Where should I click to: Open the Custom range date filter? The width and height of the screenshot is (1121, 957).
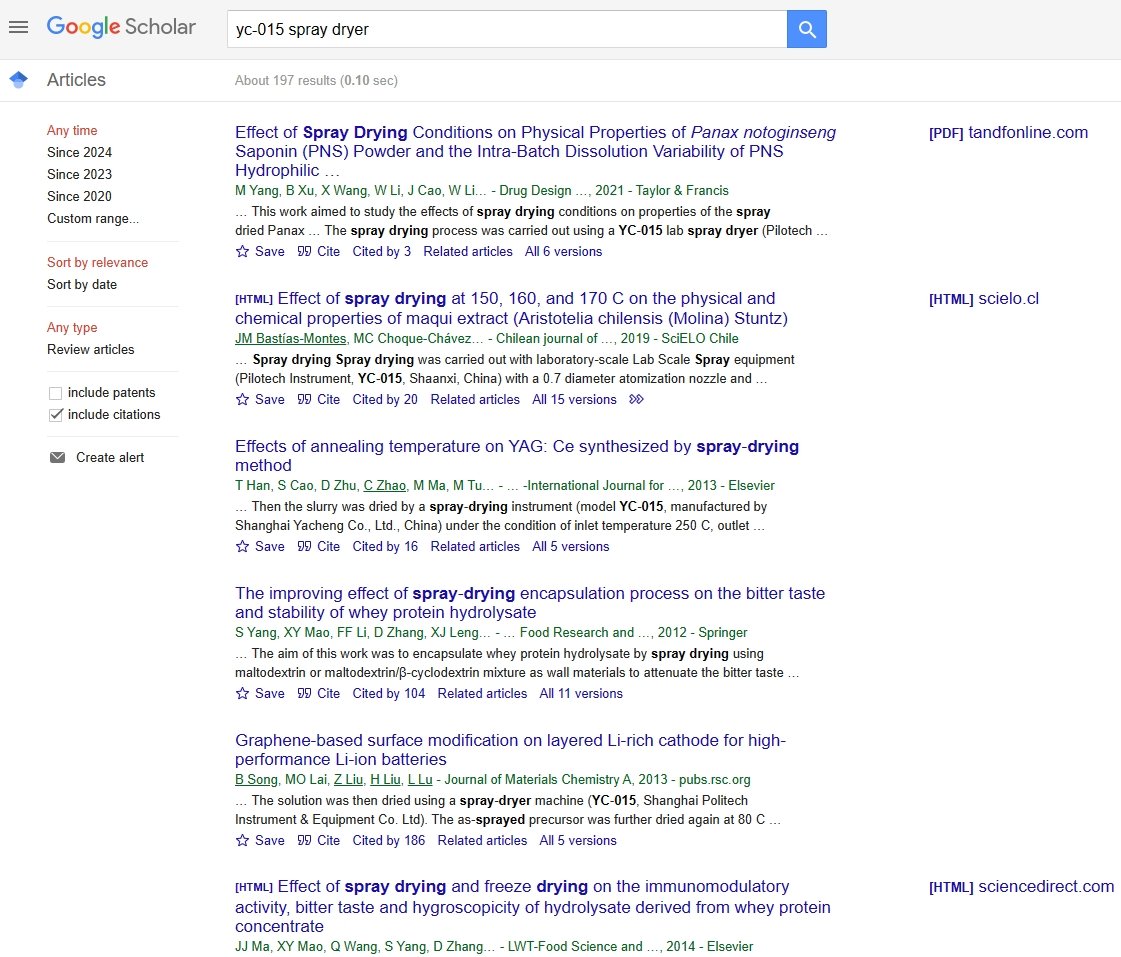93,219
